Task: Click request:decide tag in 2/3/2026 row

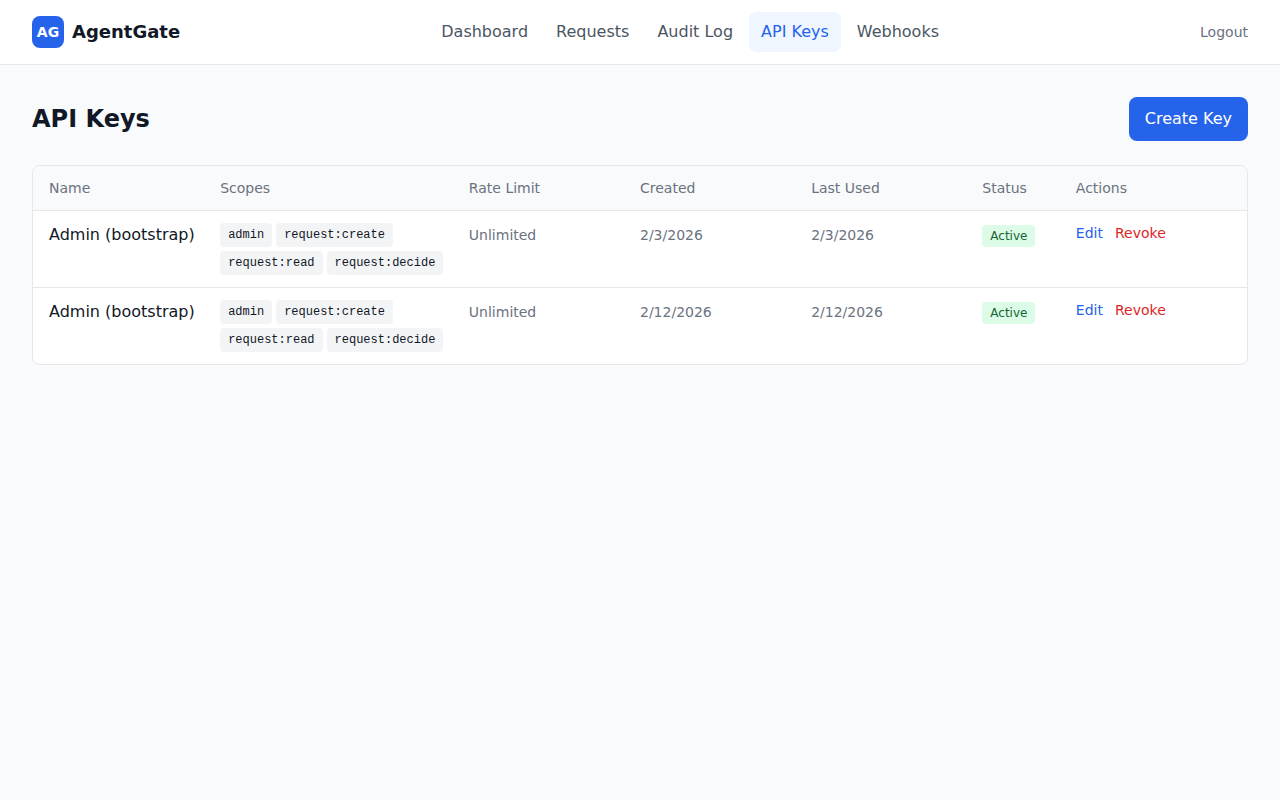Action: (x=385, y=263)
